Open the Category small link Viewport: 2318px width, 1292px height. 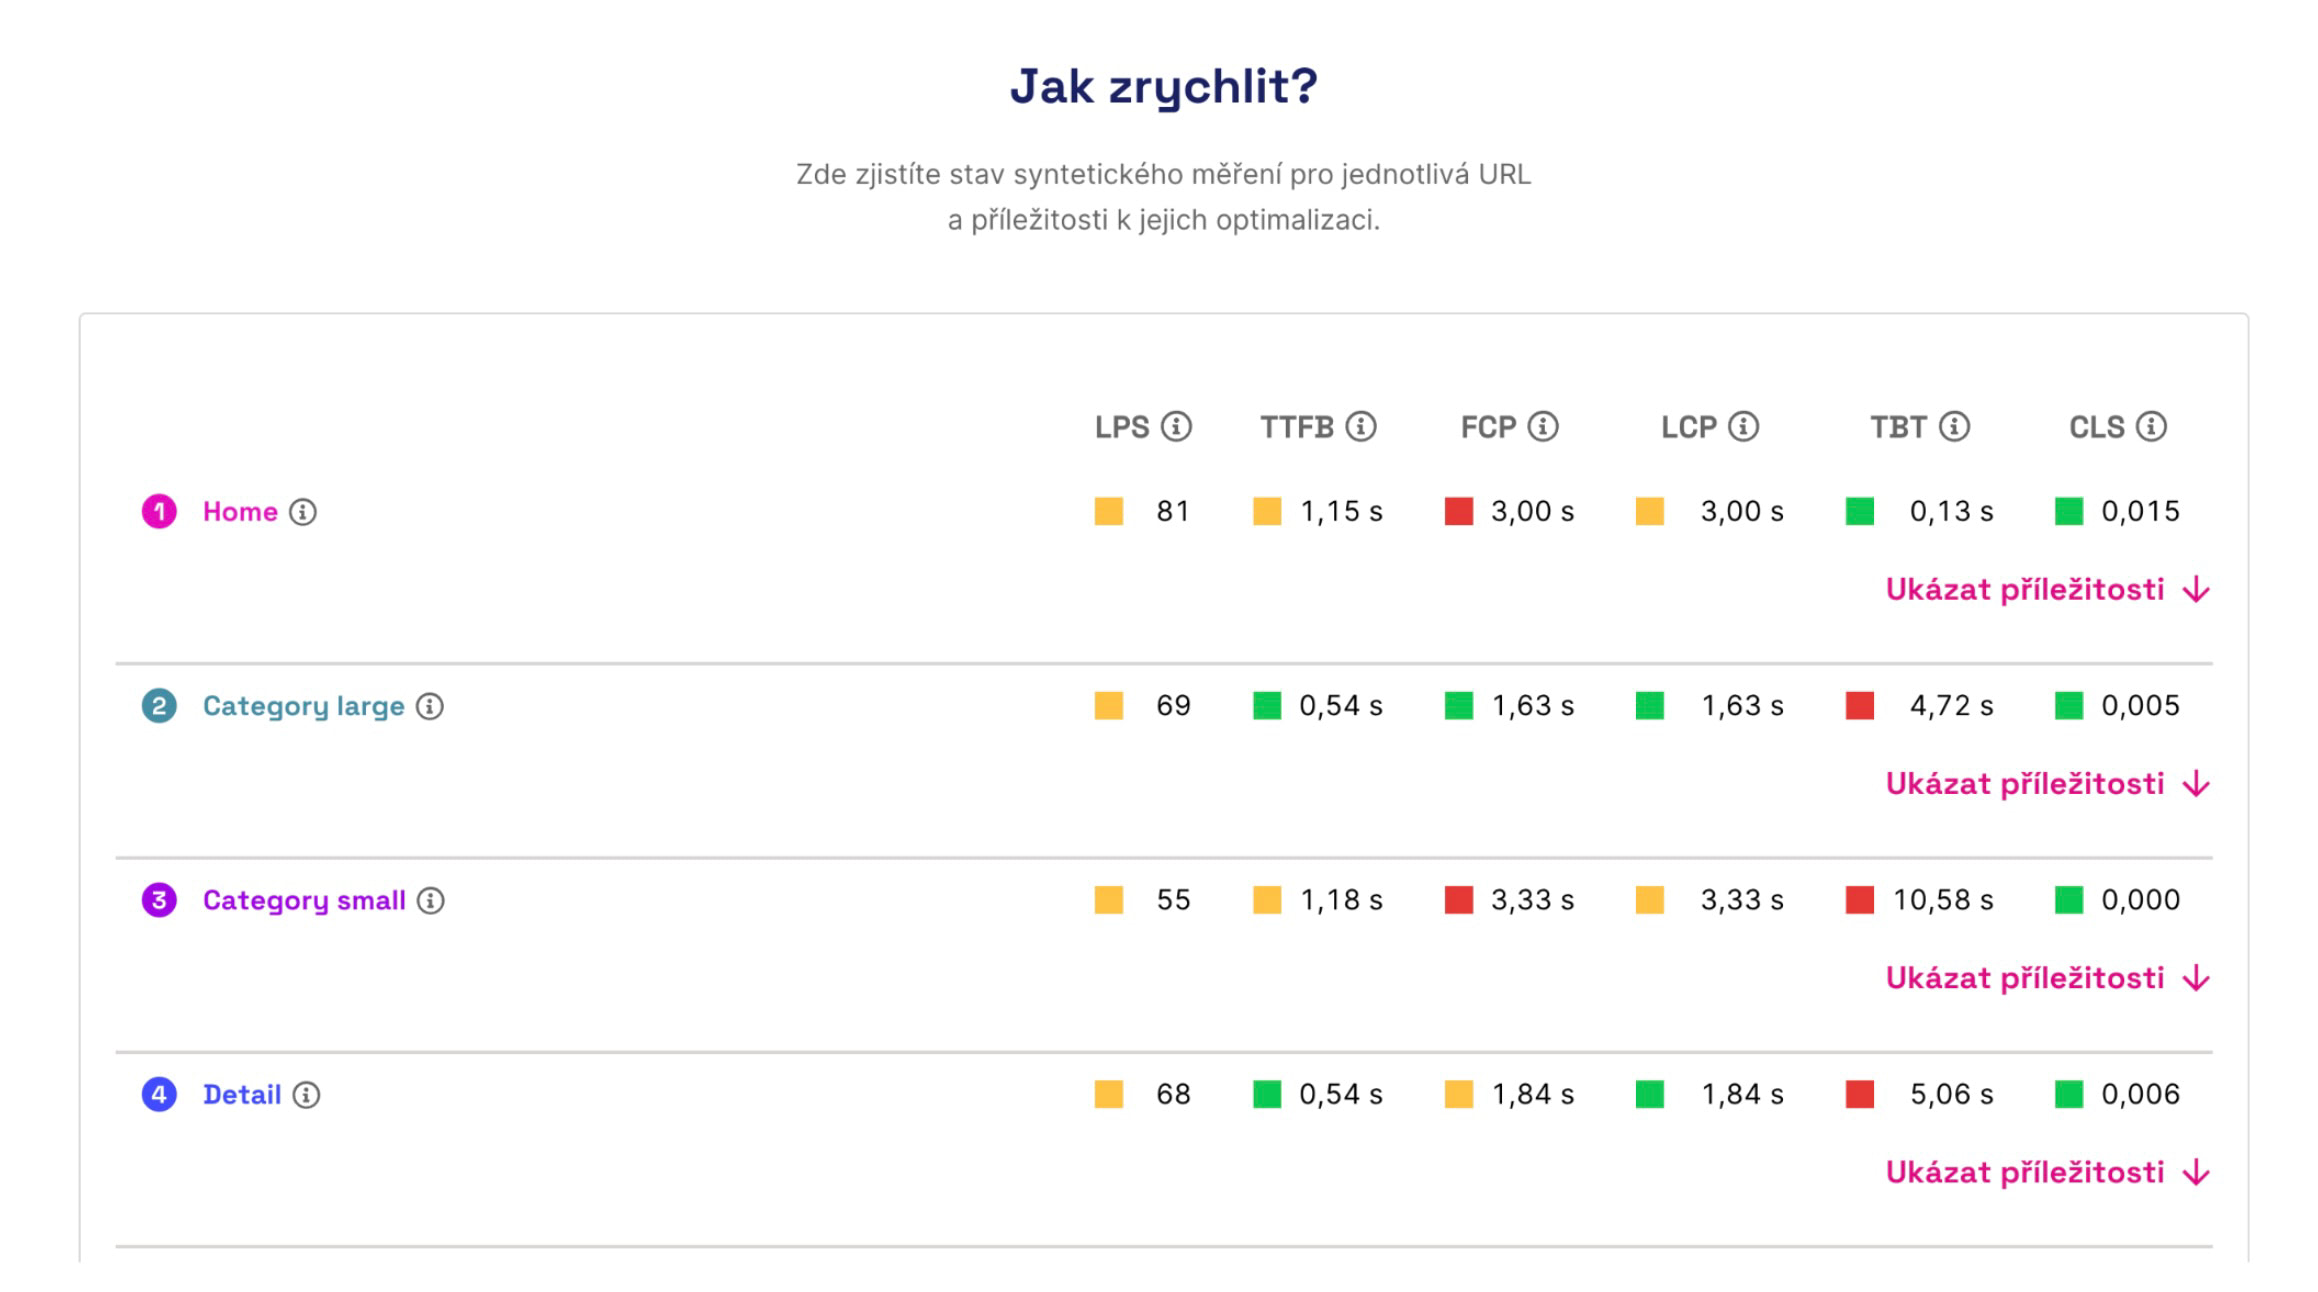pyautogui.click(x=304, y=900)
